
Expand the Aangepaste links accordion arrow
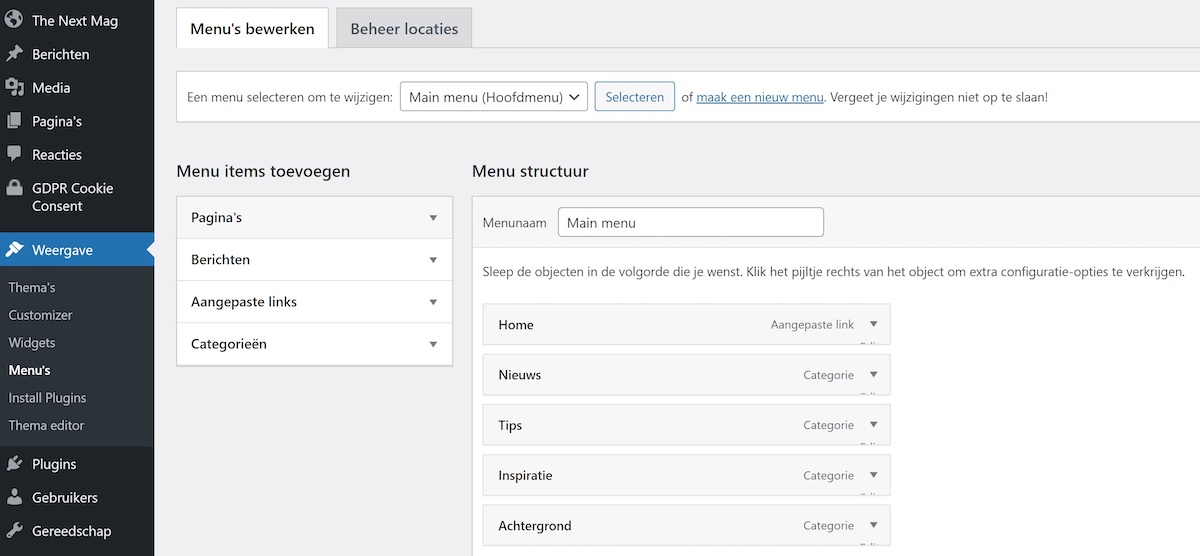pos(433,302)
